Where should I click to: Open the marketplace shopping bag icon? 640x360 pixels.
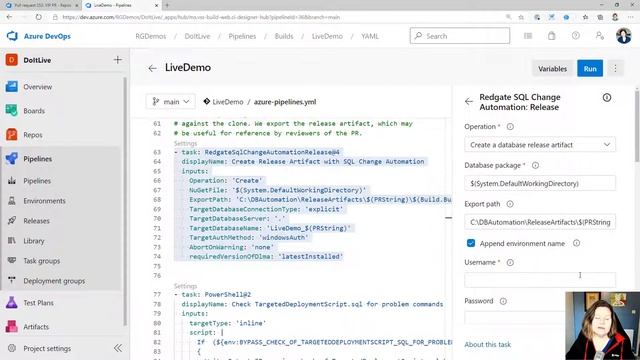(551, 36)
